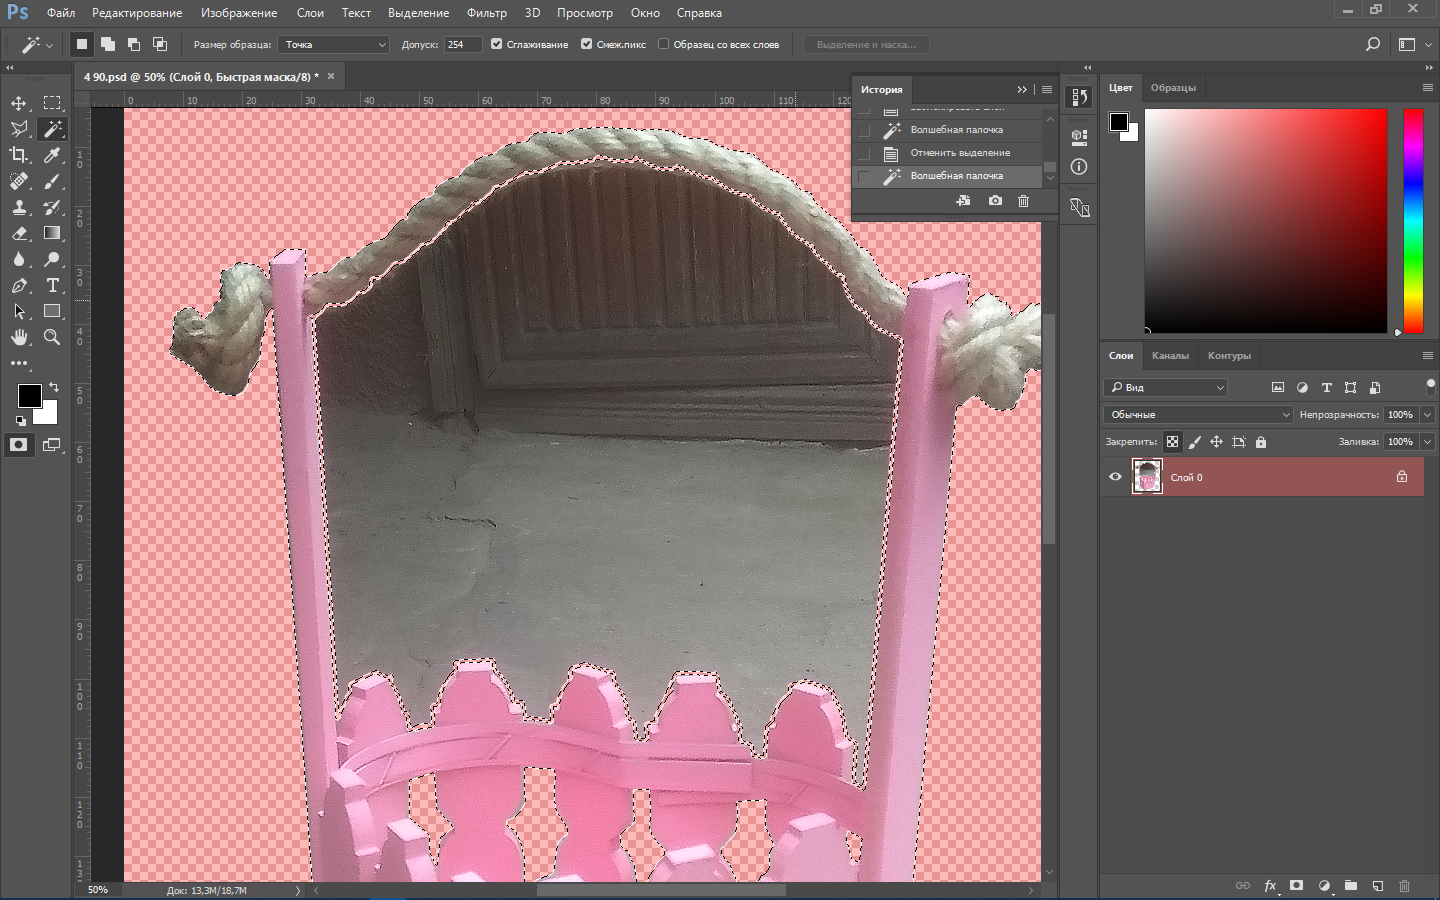Switch to the Каналы tab
The width and height of the screenshot is (1440, 900).
click(1170, 356)
